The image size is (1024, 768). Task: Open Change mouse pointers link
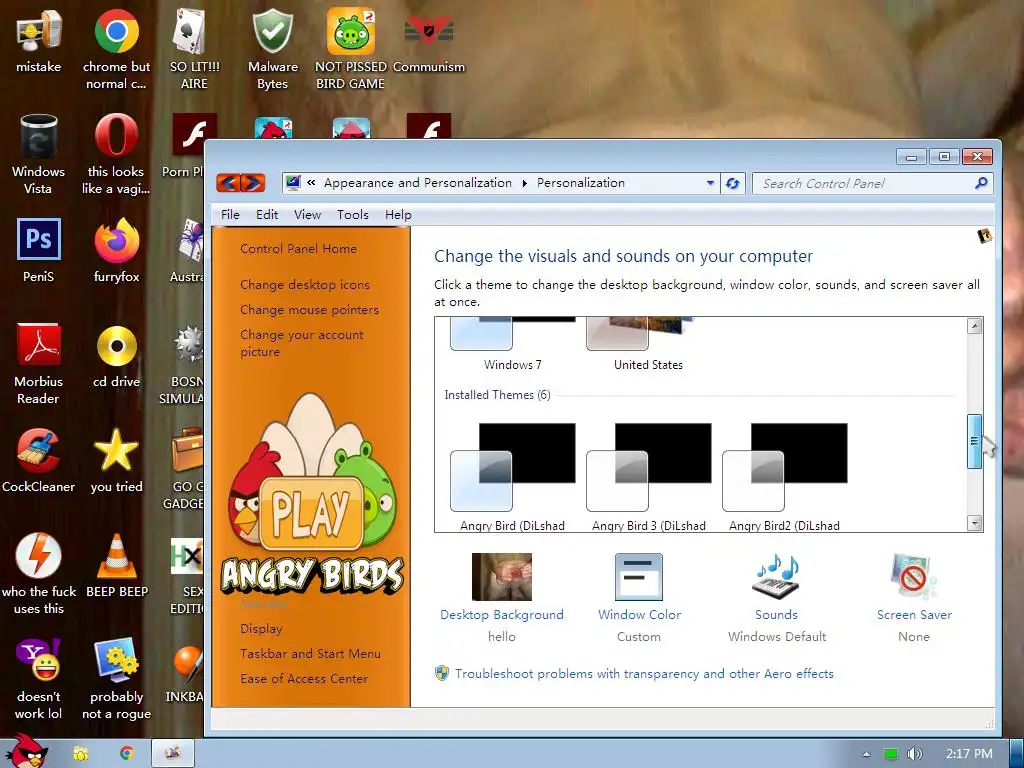(x=310, y=310)
